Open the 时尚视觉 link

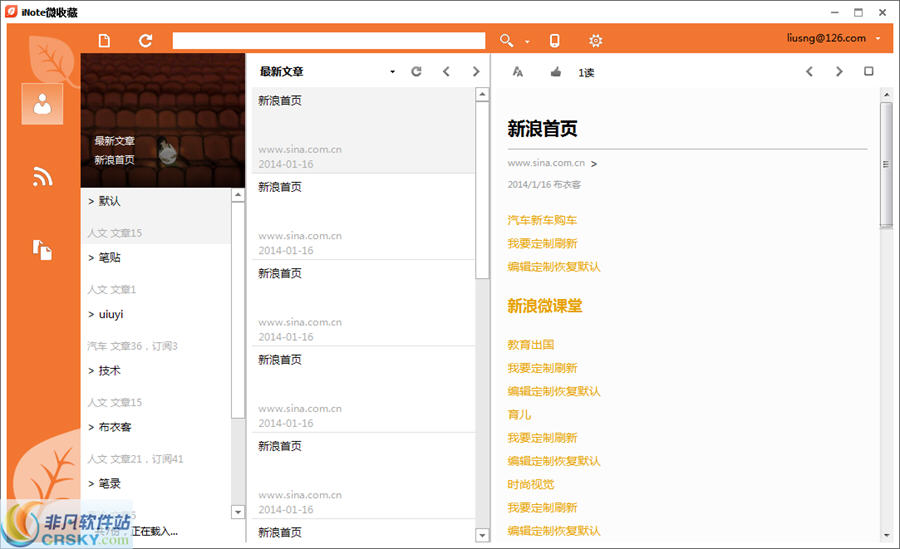click(530, 484)
